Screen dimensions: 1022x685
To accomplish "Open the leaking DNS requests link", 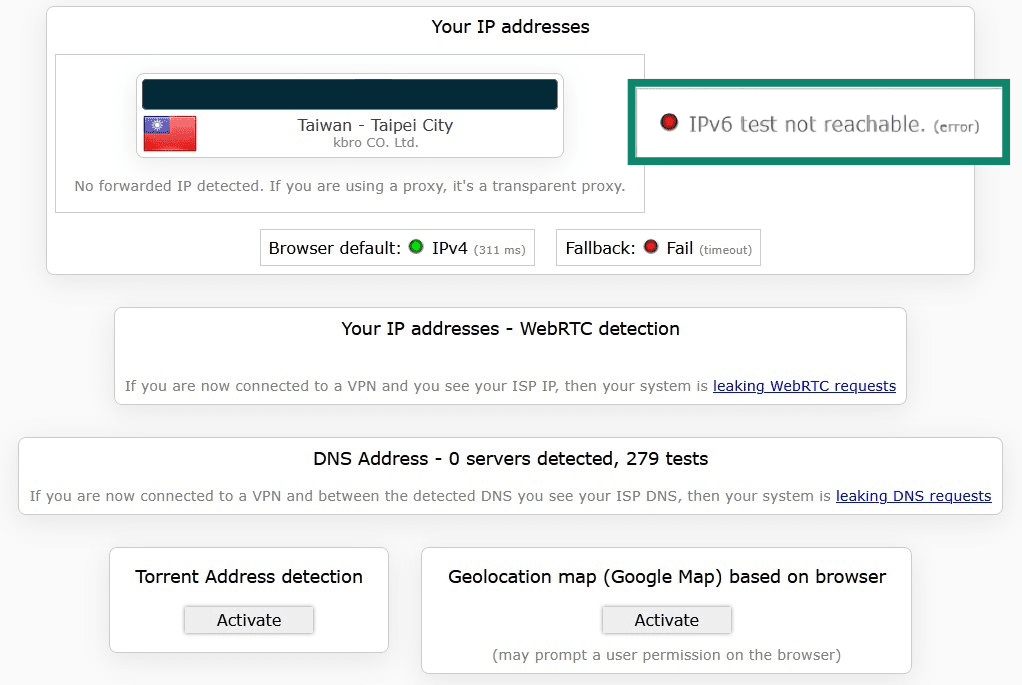I will tap(913, 496).
